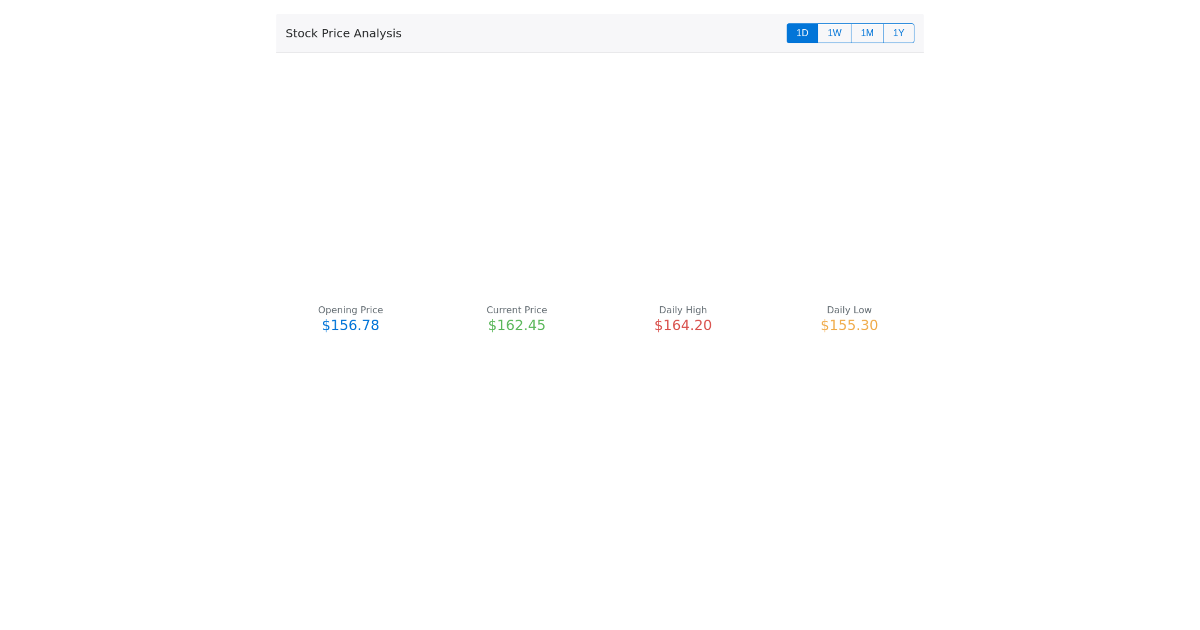Click the Stock Price Analysis title
The height and width of the screenshot is (630, 1200).
(x=343, y=33)
